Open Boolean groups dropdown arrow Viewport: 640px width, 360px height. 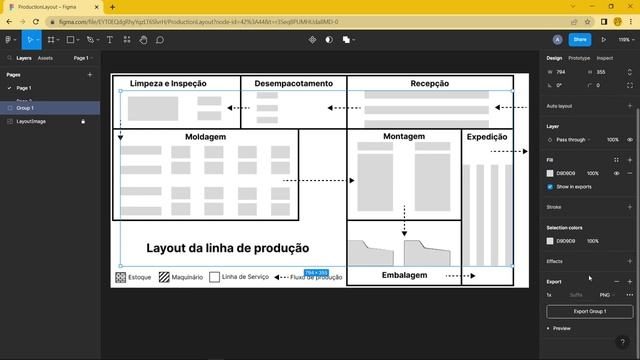(x=353, y=40)
